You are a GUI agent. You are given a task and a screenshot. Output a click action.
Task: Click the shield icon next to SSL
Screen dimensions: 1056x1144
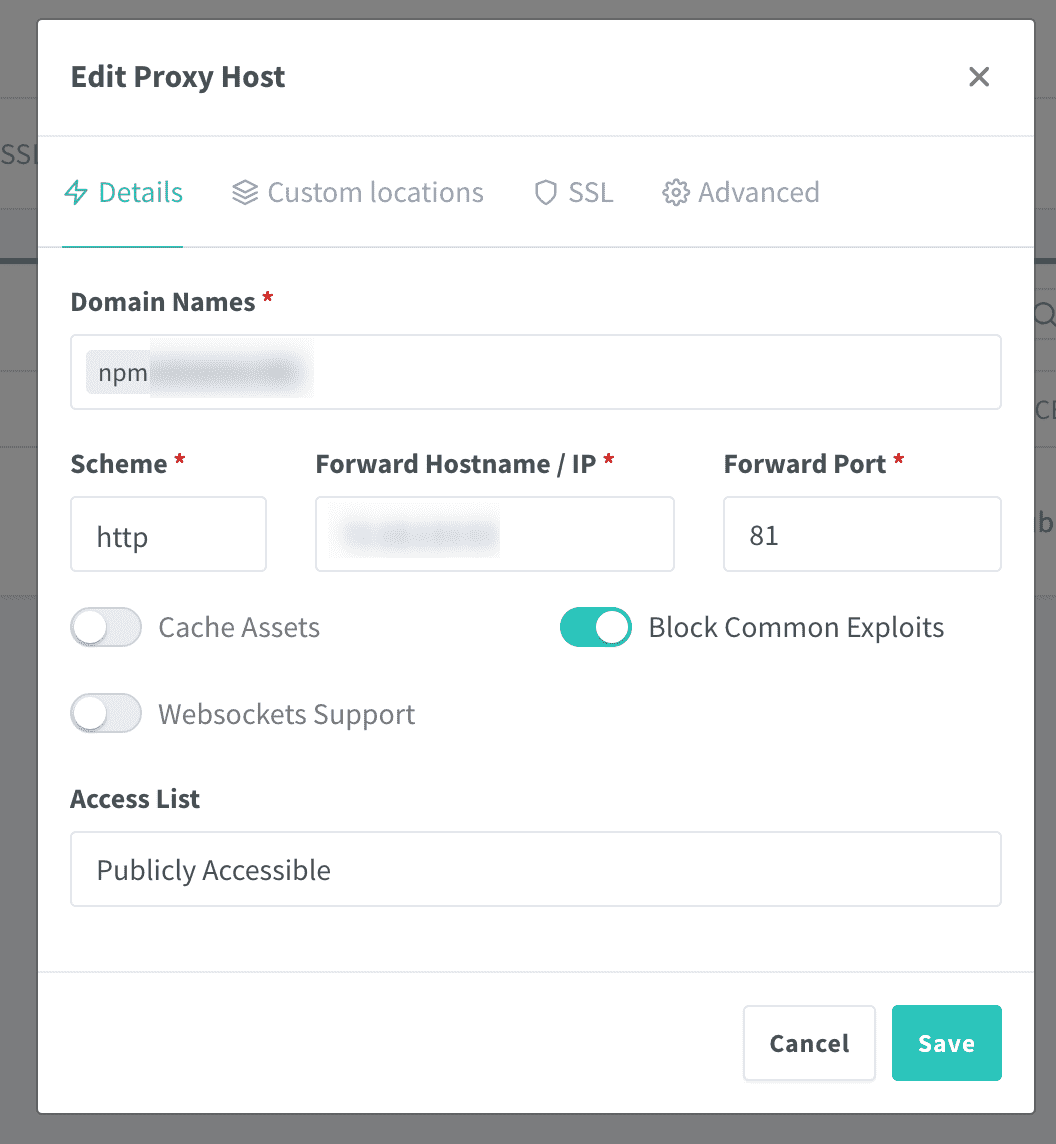pos(545,192)
